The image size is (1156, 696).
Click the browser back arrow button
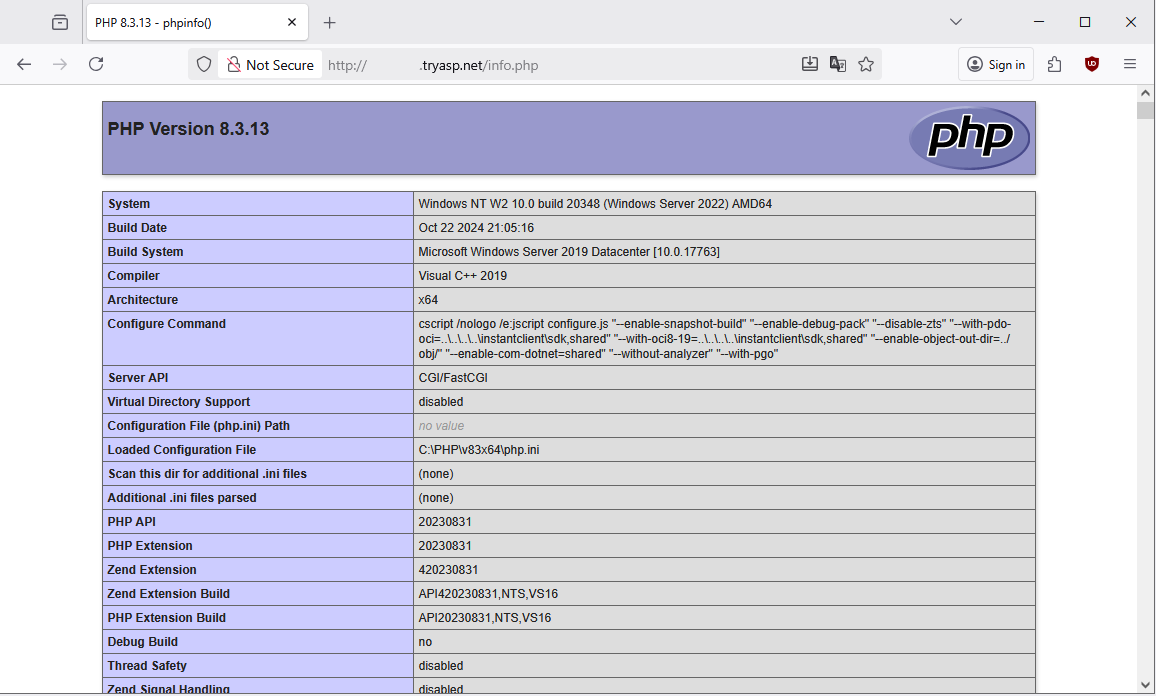24,64
